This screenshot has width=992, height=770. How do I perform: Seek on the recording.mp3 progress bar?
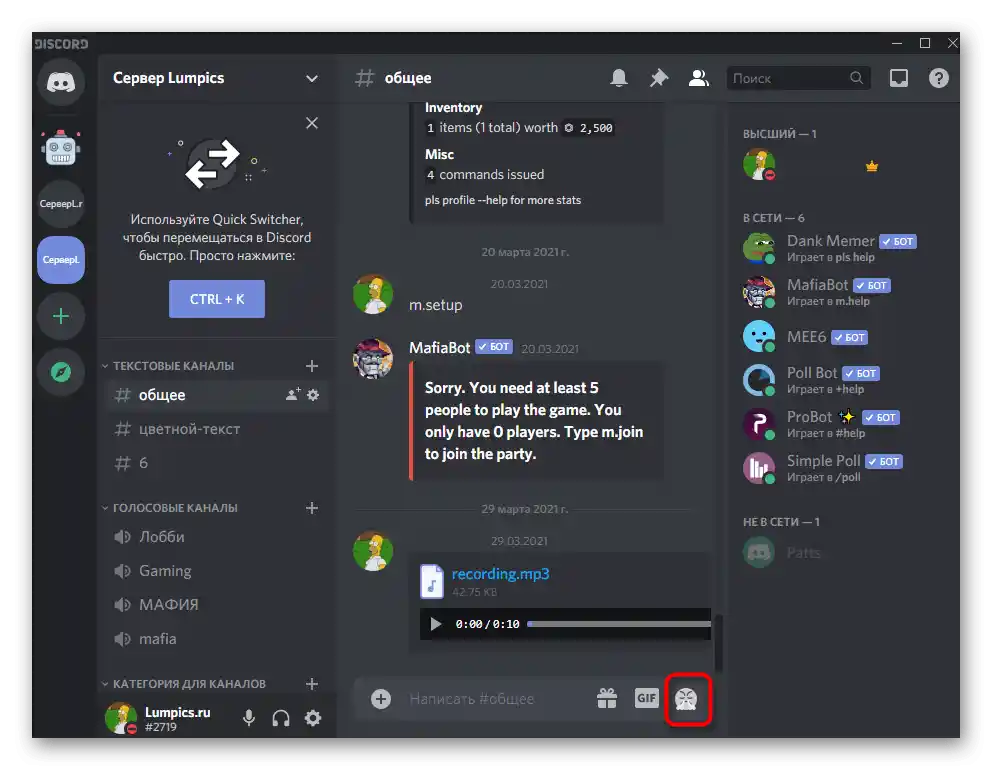pos(619,624)
